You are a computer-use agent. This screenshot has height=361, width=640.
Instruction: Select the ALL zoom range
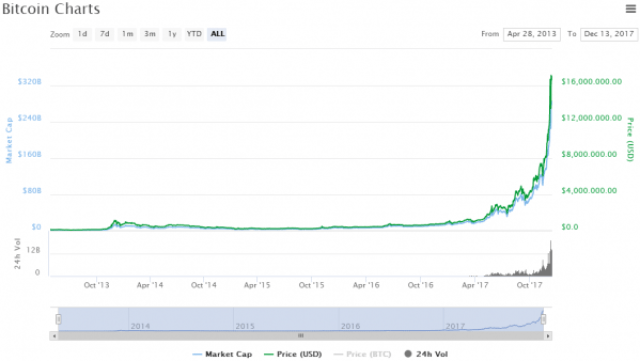coord(217,34)
